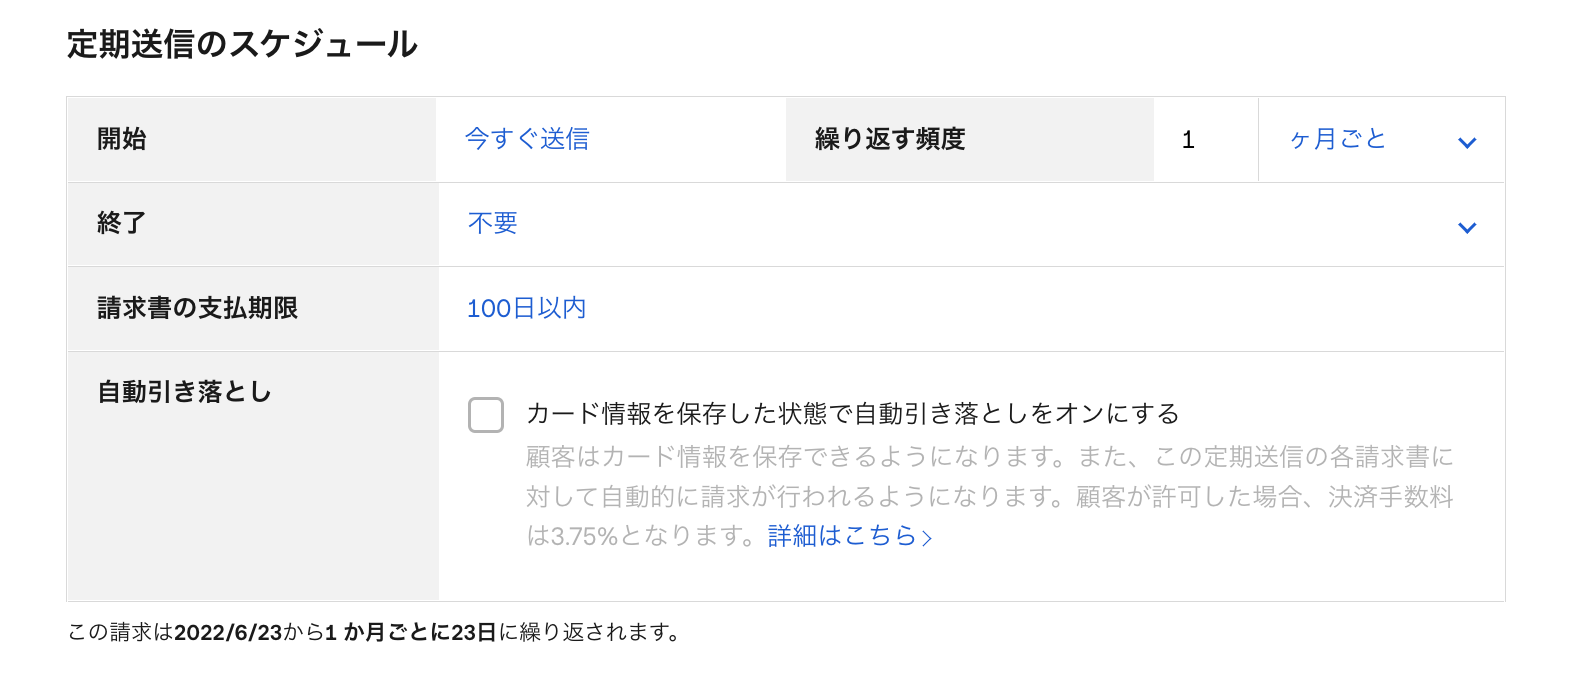Click the small arrow after 詳細はこちら

pos(927,538)
